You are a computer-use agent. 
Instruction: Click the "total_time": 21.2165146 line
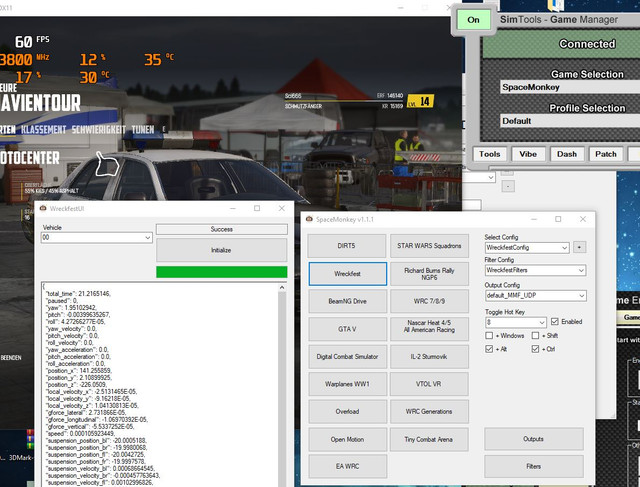click(x=78, y=294)
